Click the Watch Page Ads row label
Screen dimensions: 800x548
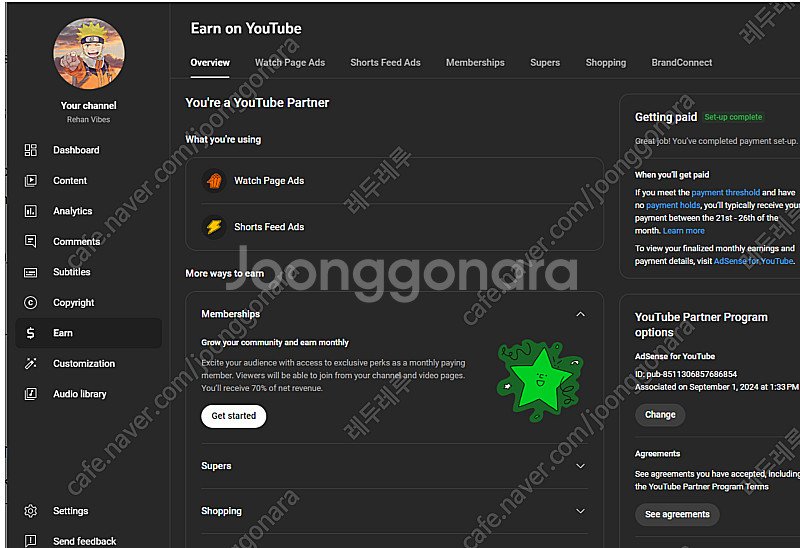click(x=269, y=181)
